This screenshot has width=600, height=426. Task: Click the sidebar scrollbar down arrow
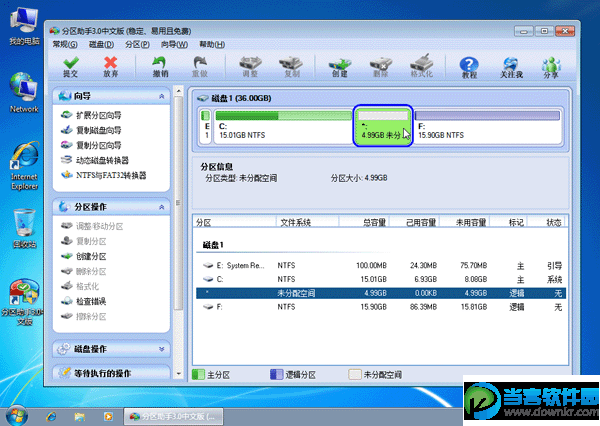[178, 374]
